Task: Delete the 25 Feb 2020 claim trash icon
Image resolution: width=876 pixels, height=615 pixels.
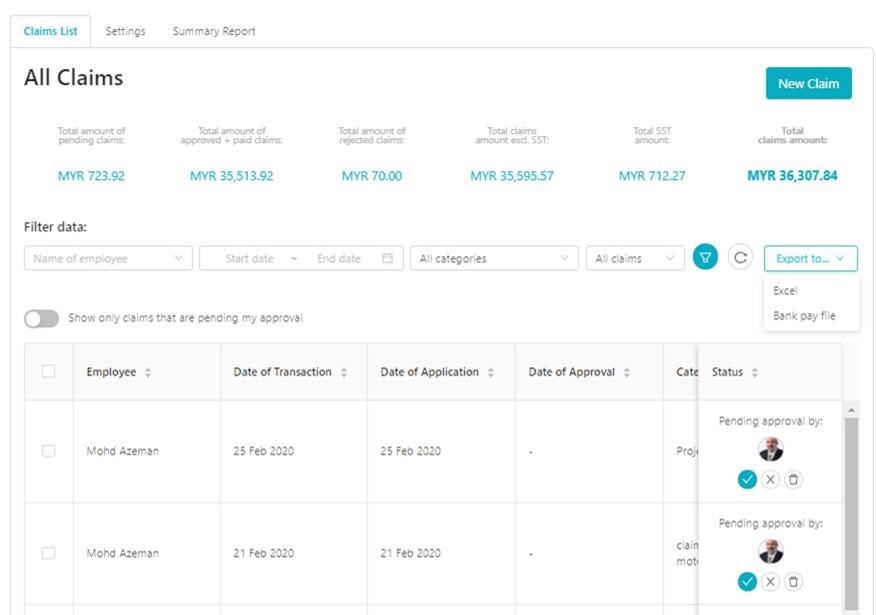Action: (793, 480)
